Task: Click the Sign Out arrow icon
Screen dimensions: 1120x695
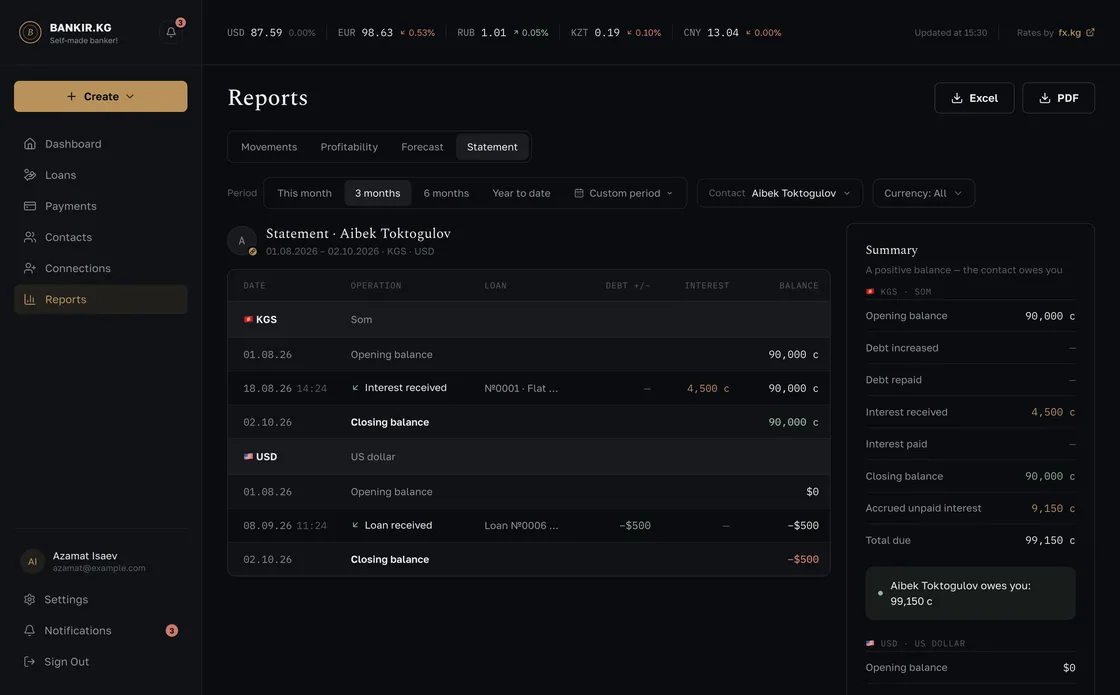Action: tap(29, 661)
